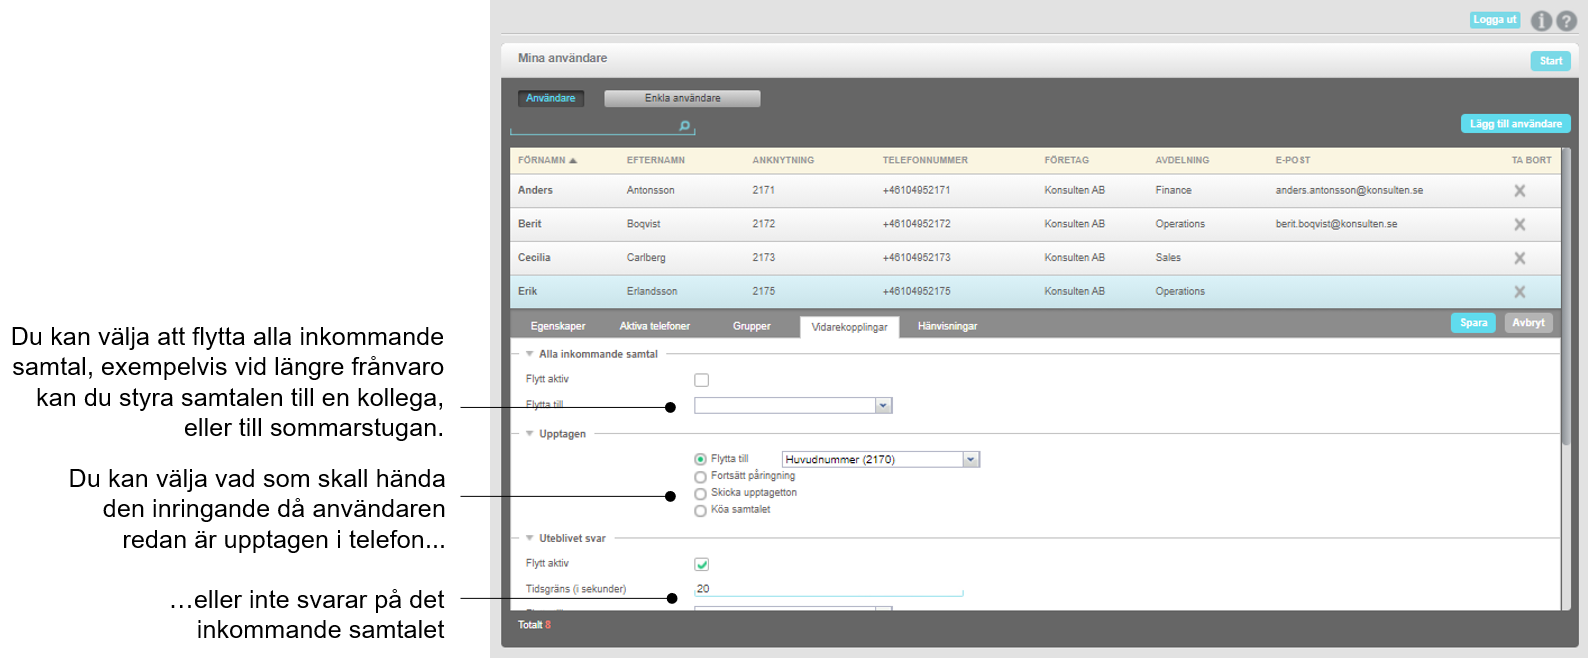
Task: Remove user Anders with X icon
Action: pyautogui.click(x=1519, y=191)
